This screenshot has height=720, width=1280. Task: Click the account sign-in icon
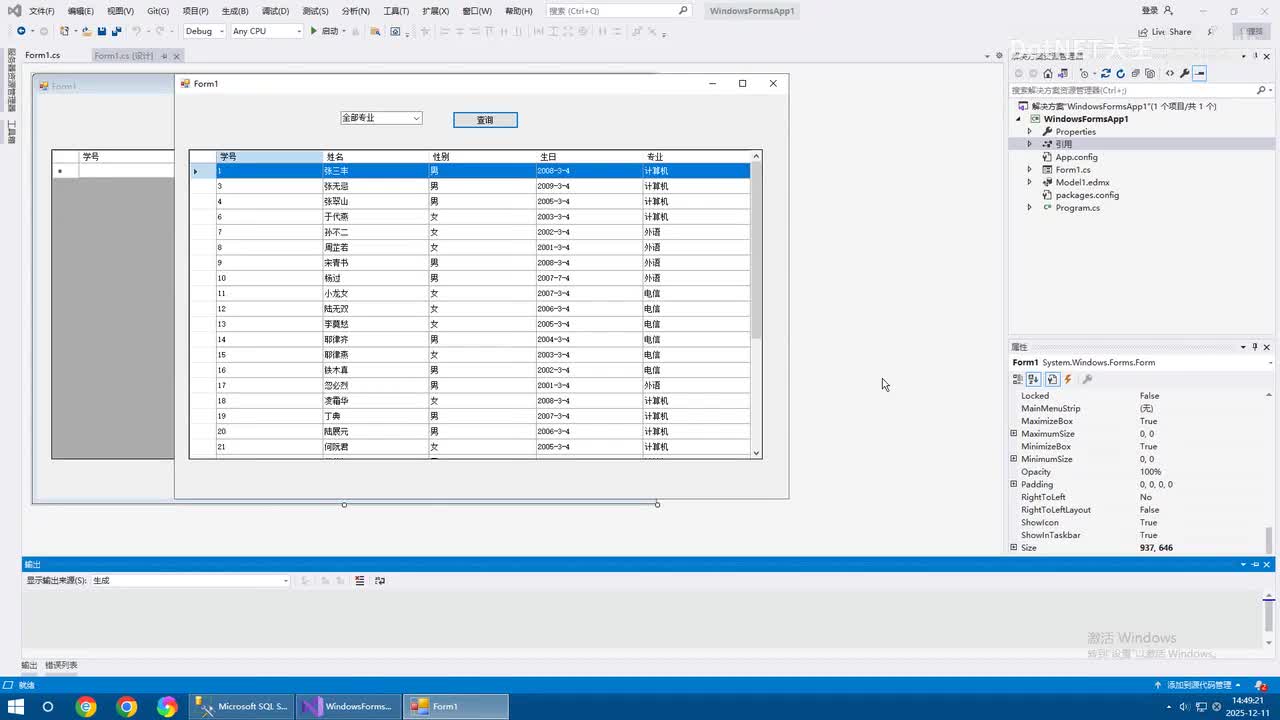1167,10
